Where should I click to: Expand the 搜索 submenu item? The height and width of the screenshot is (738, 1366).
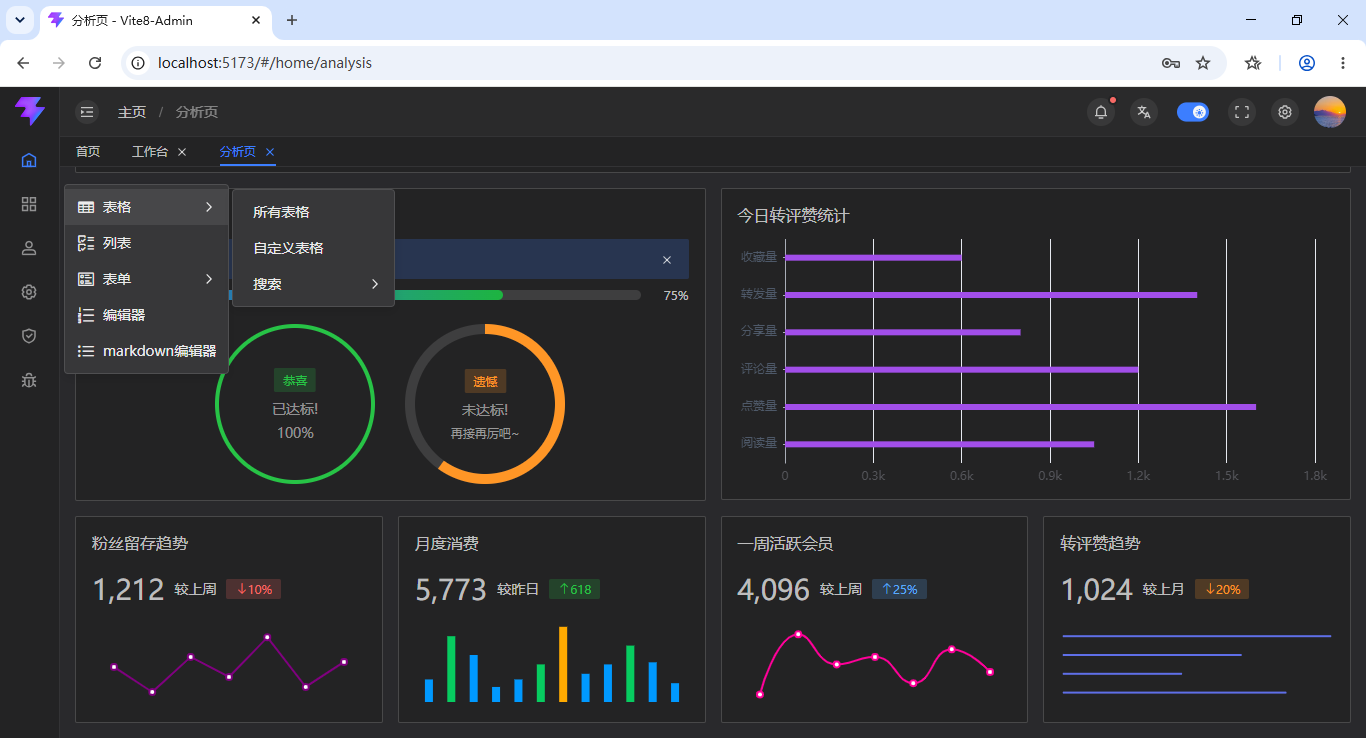coord(314,284)
